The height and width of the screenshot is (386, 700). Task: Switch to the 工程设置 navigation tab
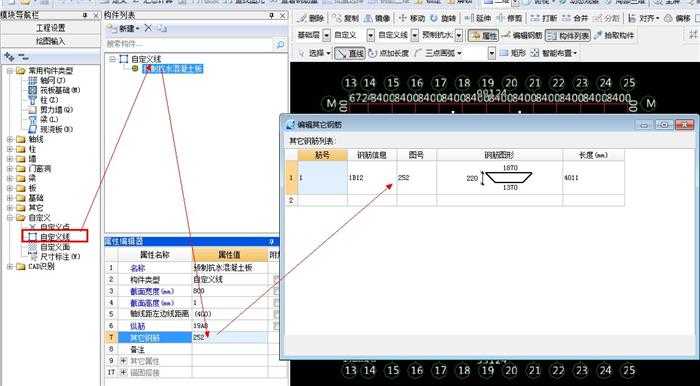pos(50,28)
